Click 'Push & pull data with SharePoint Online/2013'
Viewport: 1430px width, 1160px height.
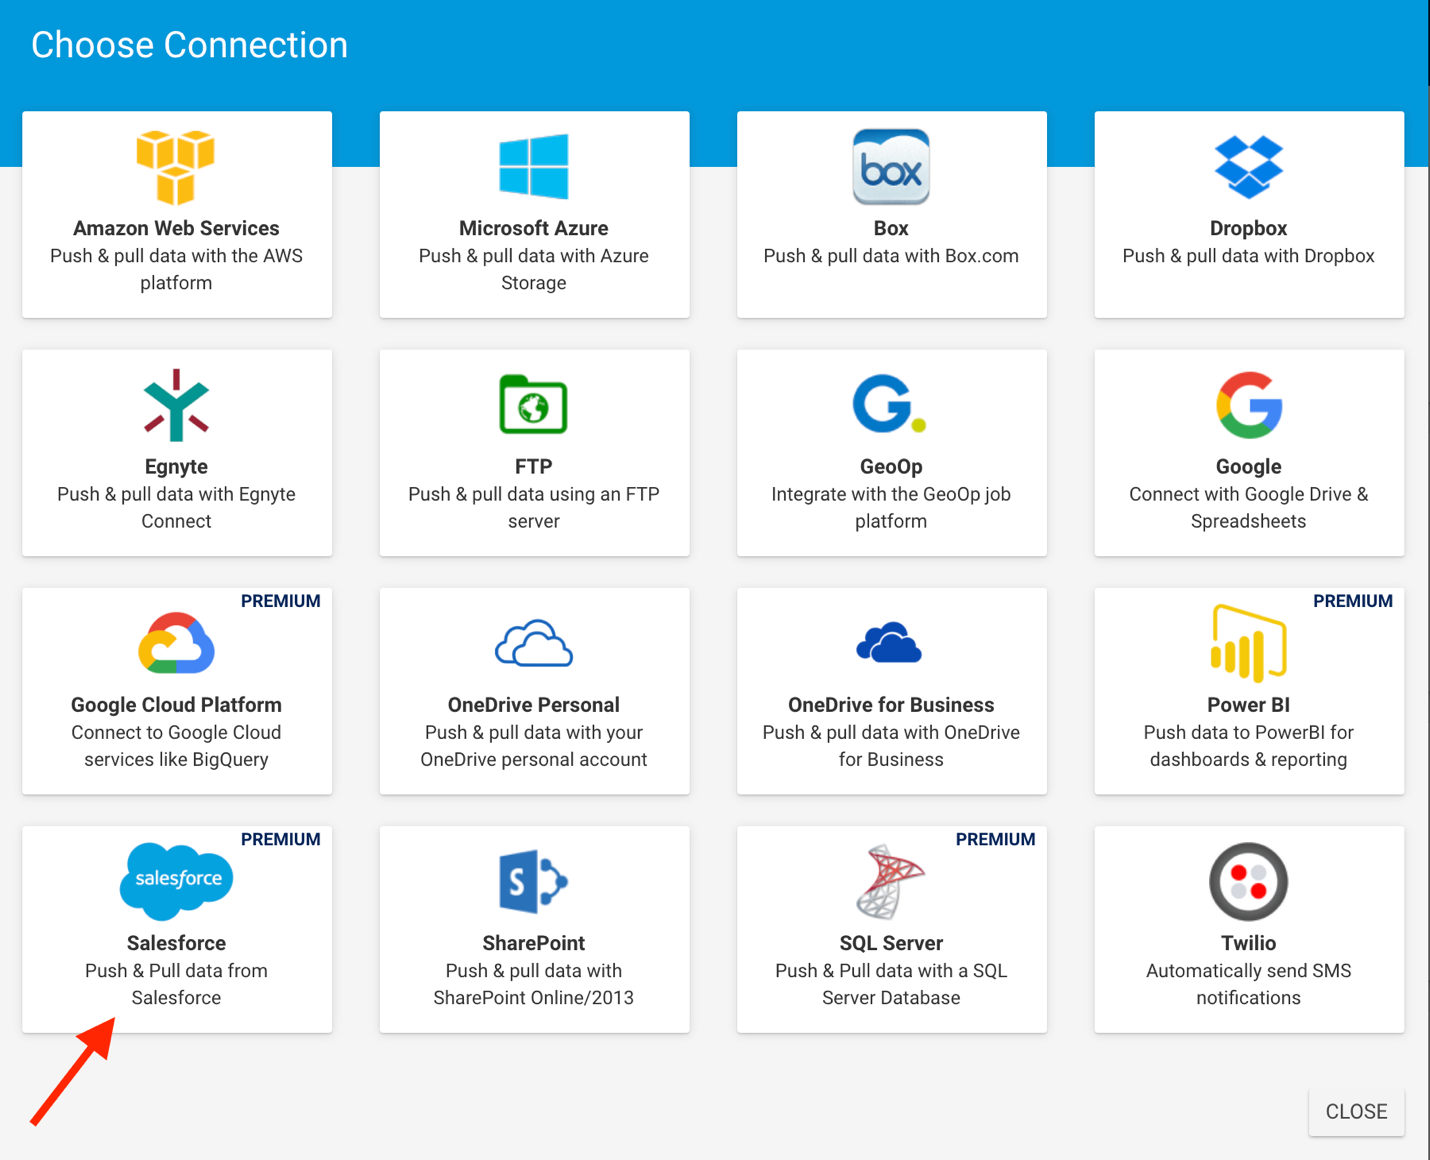point(534,983)
